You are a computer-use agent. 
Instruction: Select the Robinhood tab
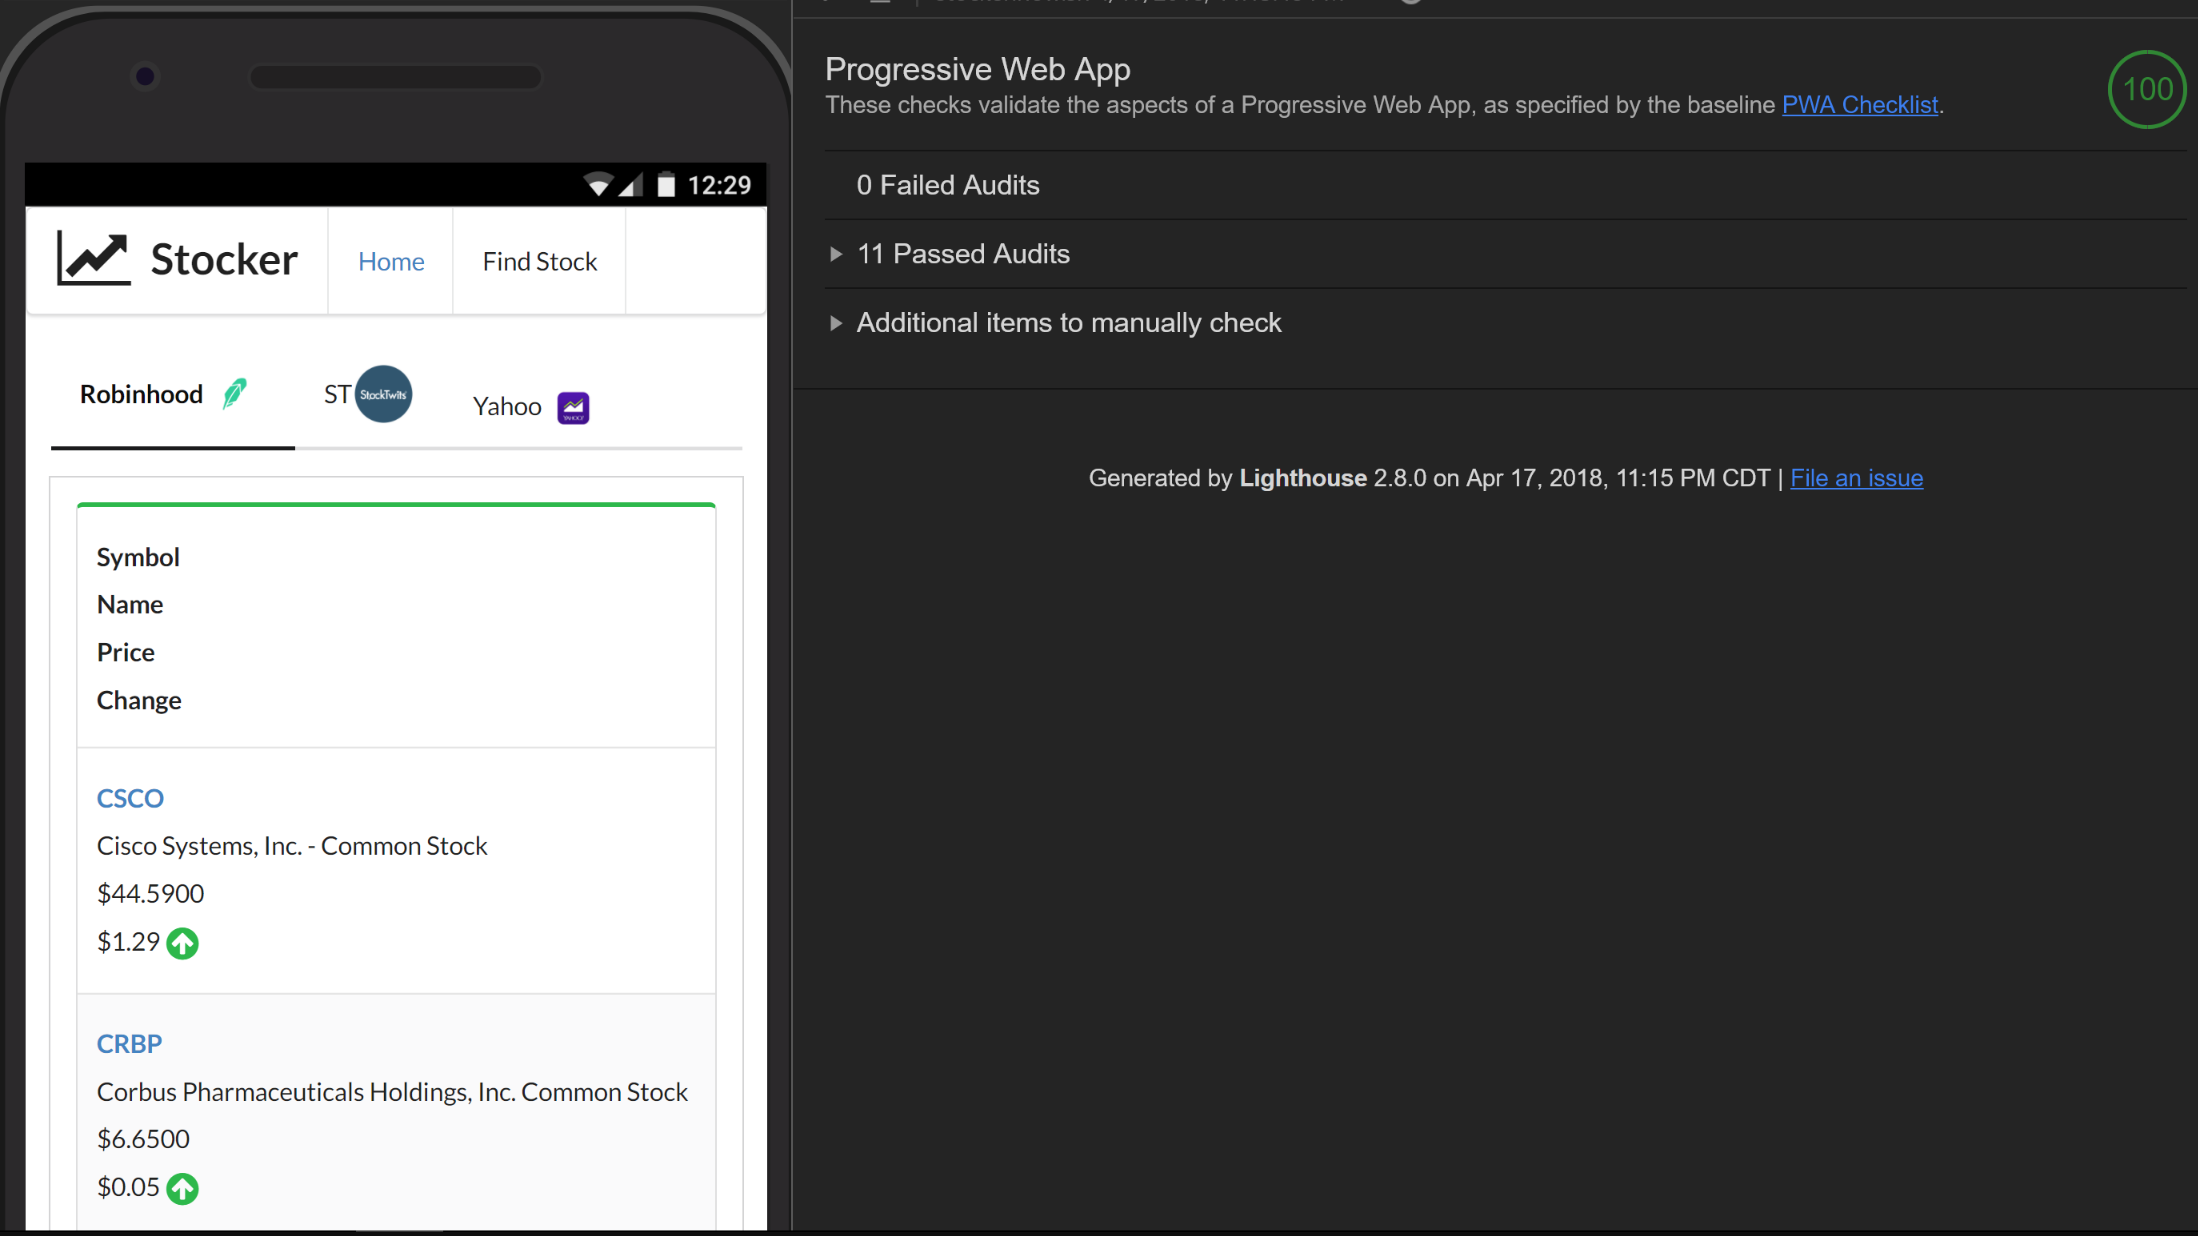141,395
